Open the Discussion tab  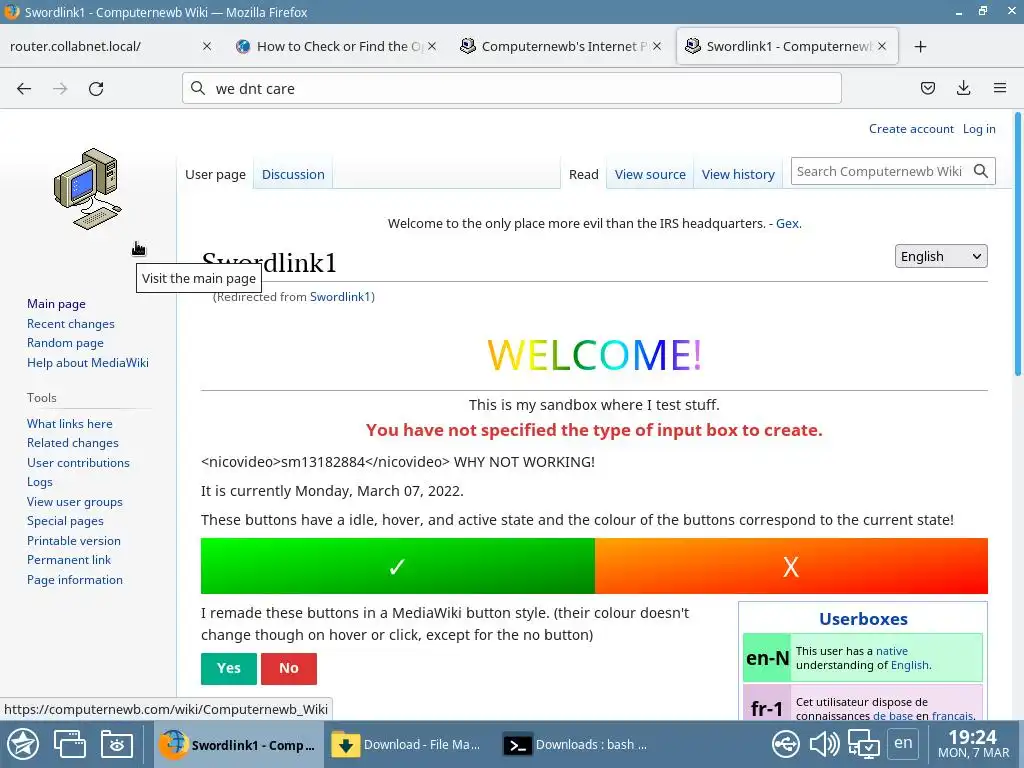(x=293, y=174)
